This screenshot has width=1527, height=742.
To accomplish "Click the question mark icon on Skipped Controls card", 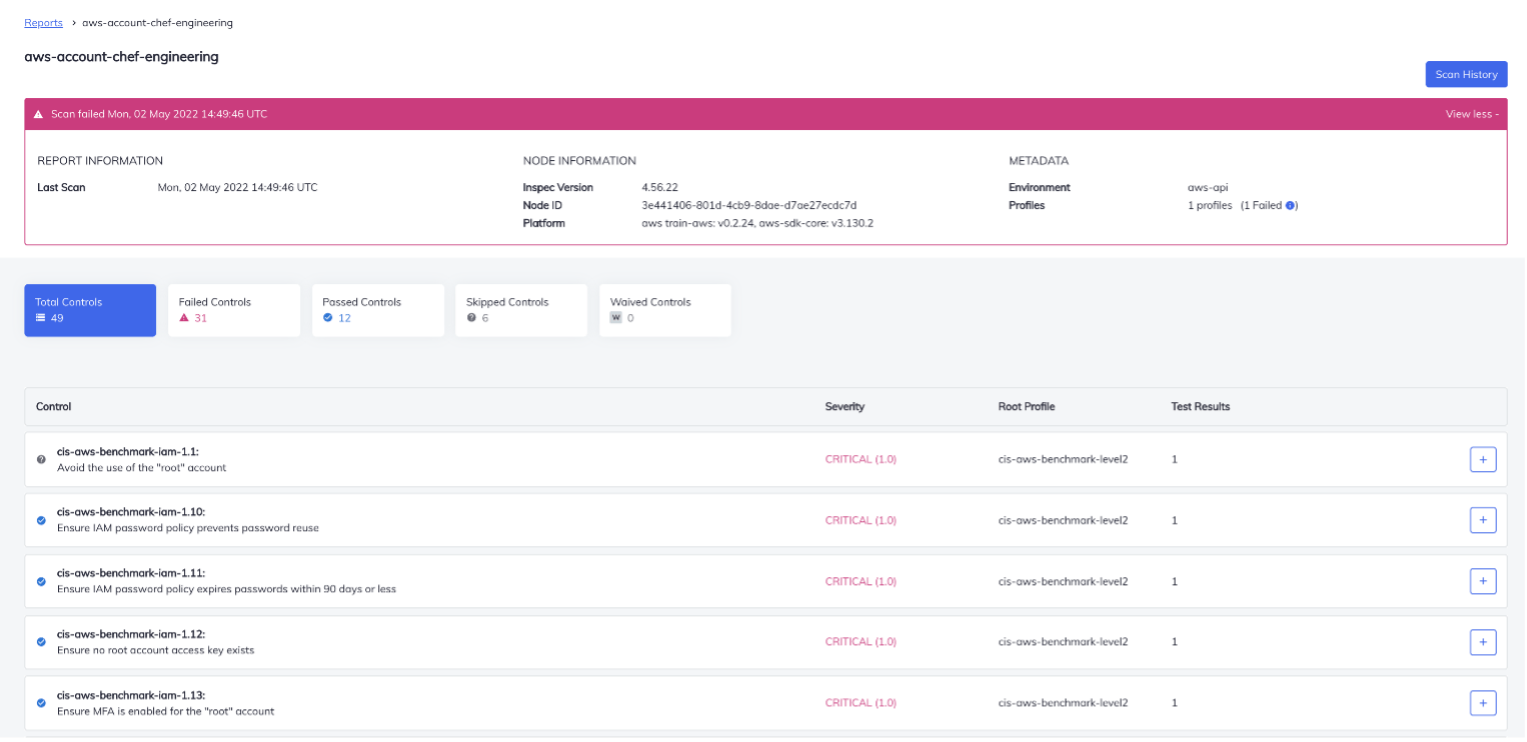I will tap(470, 317).
